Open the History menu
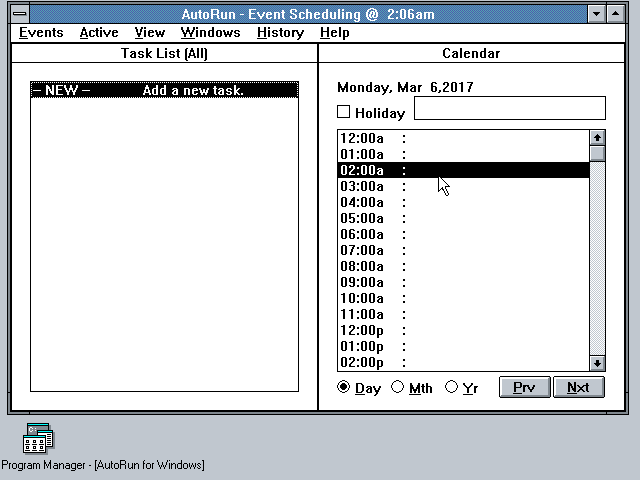The image size is (640, 480). tap(280, 33)
